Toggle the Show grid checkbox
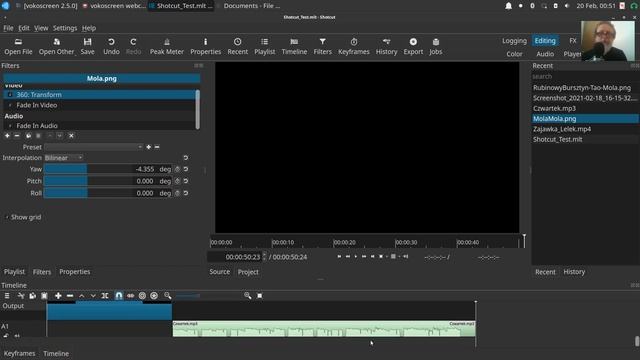640x360 pixels. click(7, 217)
